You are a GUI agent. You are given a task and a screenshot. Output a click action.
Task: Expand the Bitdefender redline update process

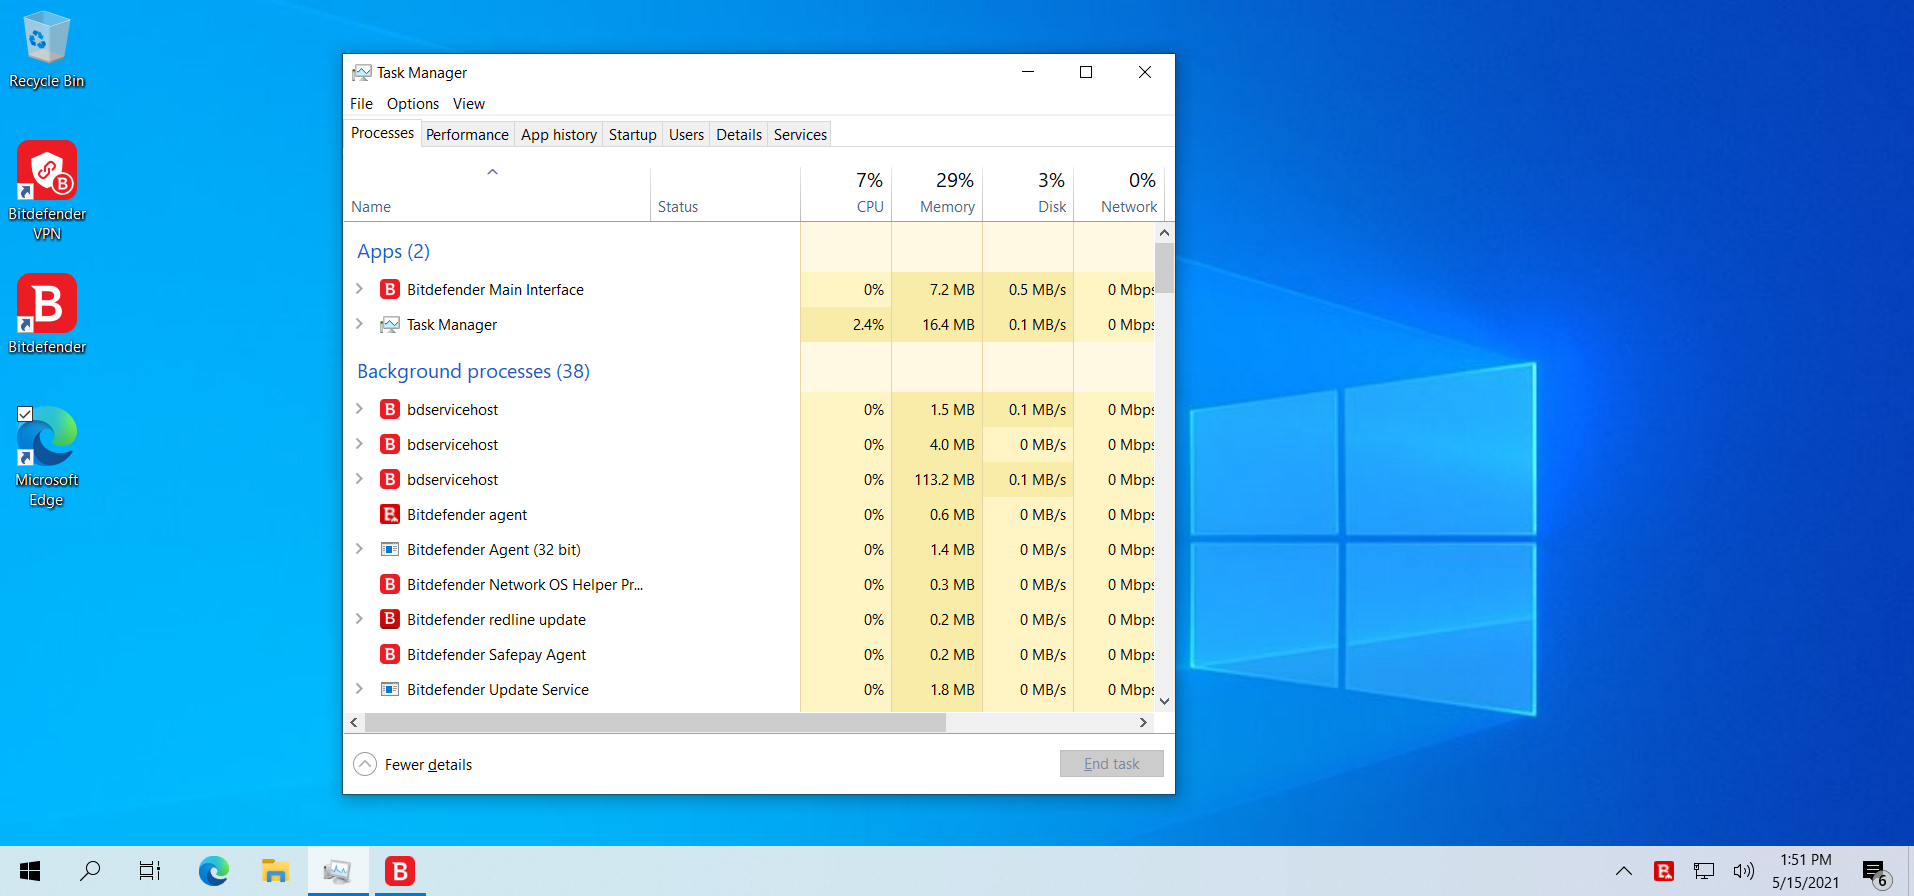pos(360,619)
